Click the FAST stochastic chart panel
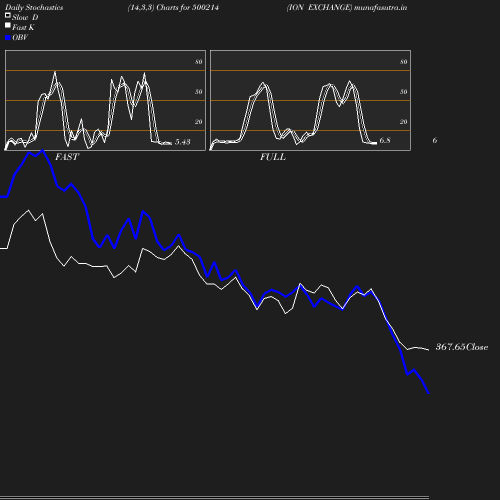This screenshot has height=500, width=500. click(x=105, y=100)
